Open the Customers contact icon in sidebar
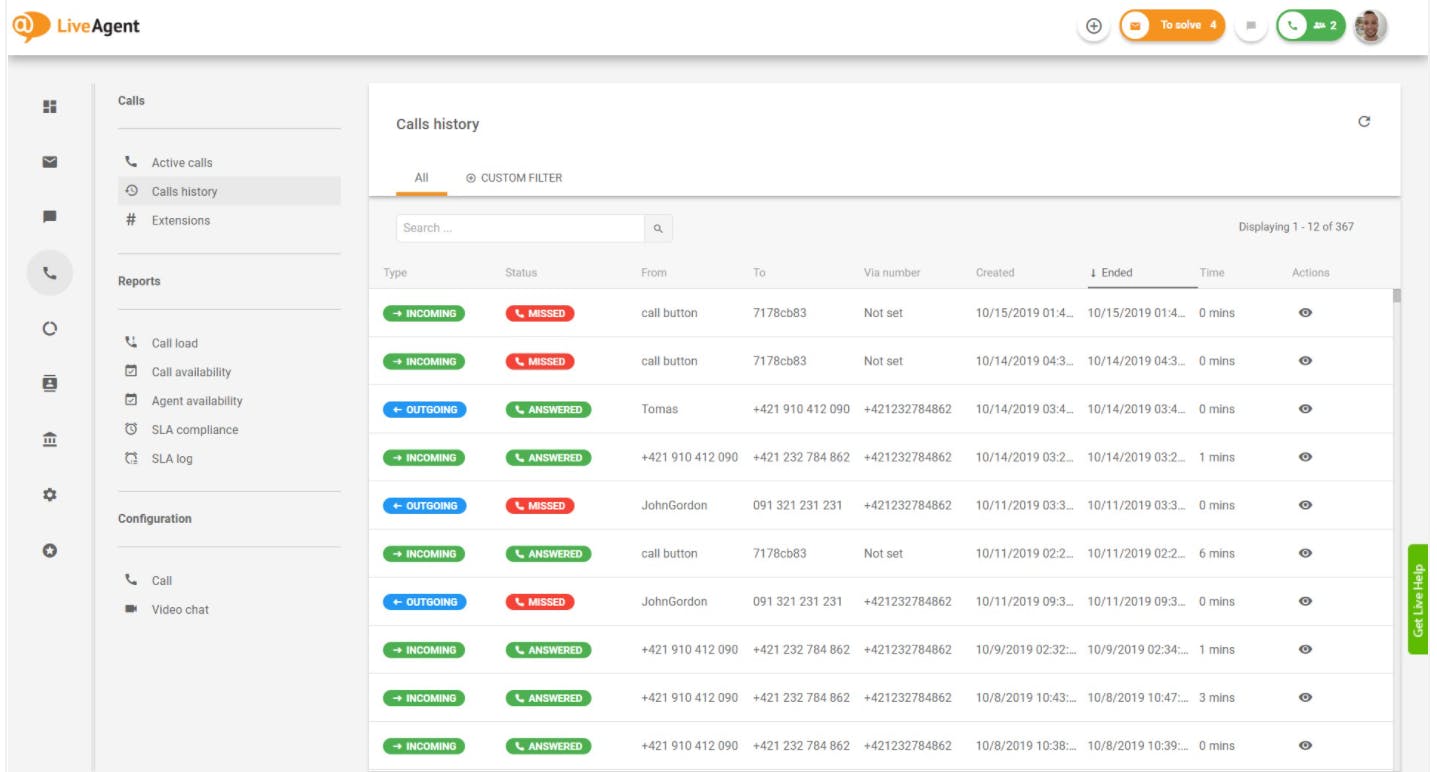 (x=49, y=384)
